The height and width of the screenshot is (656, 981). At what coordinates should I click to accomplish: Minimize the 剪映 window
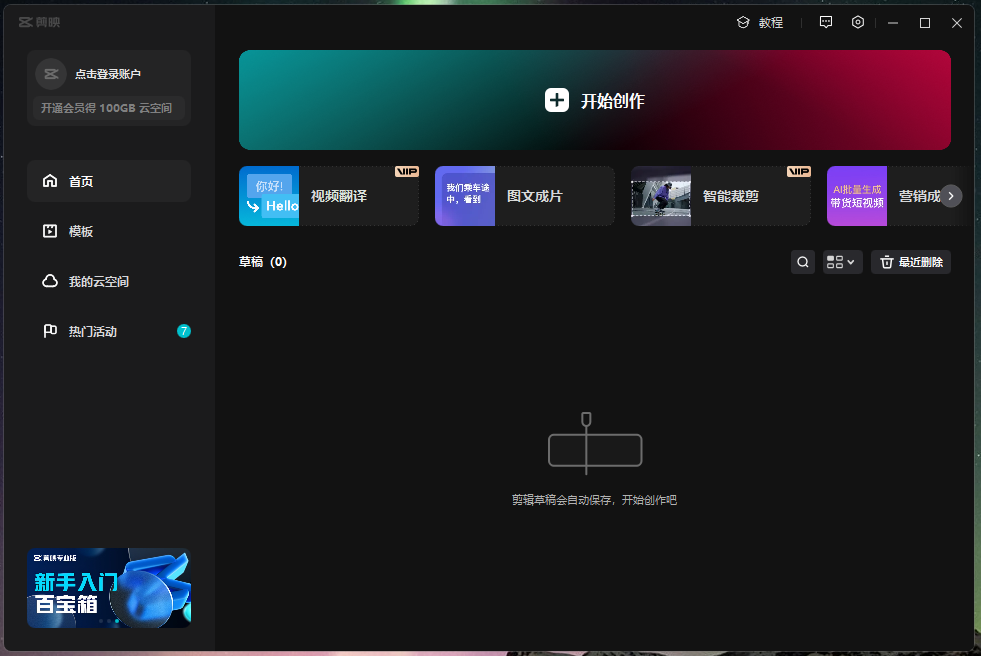(893, 23)
